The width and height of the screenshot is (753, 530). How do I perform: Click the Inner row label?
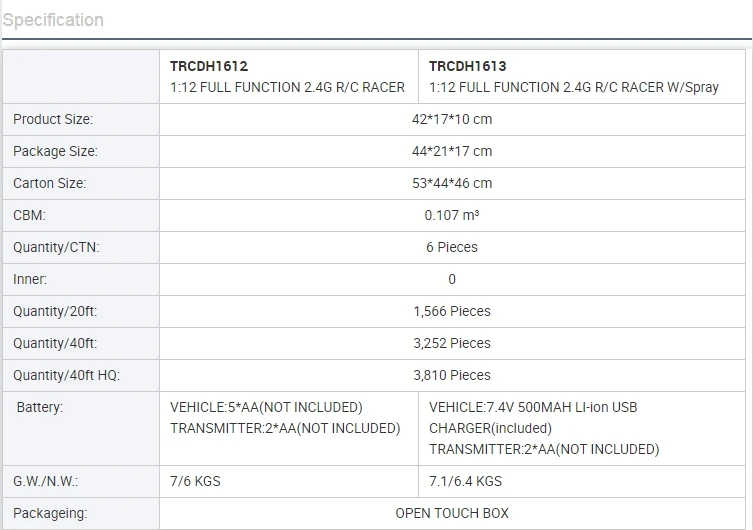coord(30,279)
